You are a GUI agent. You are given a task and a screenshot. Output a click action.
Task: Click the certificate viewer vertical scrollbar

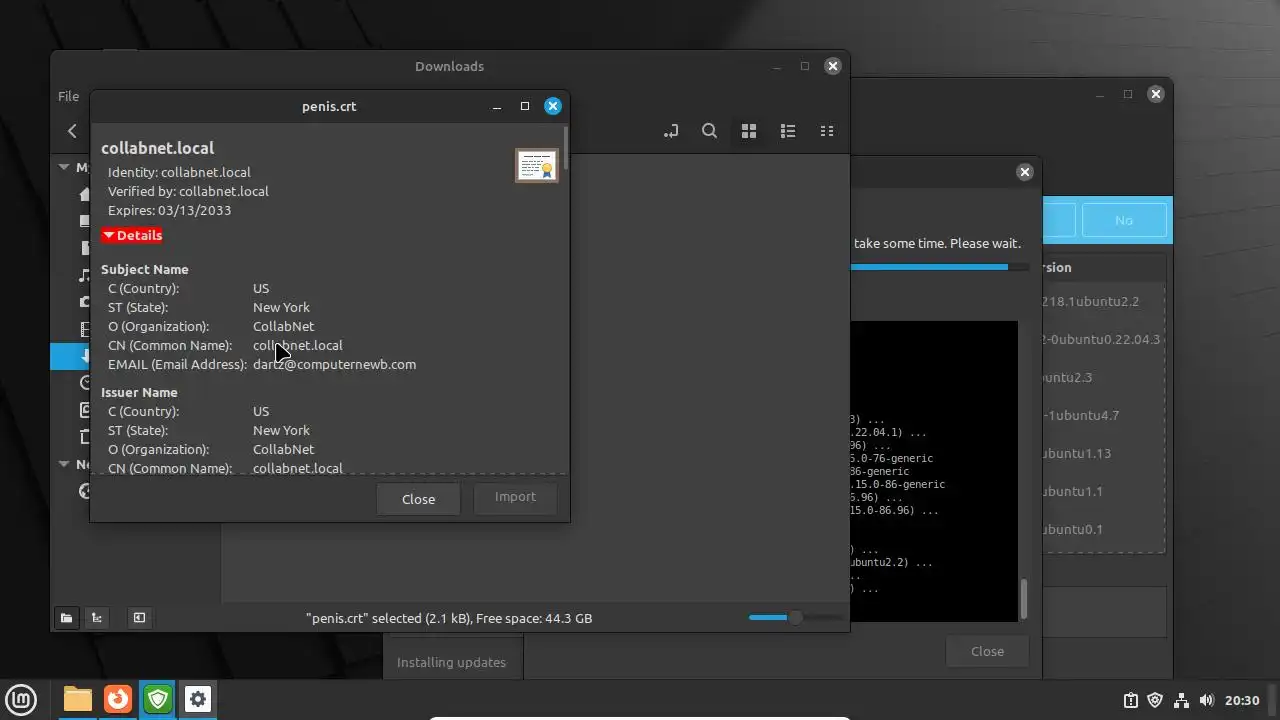[x=566, y=147]
